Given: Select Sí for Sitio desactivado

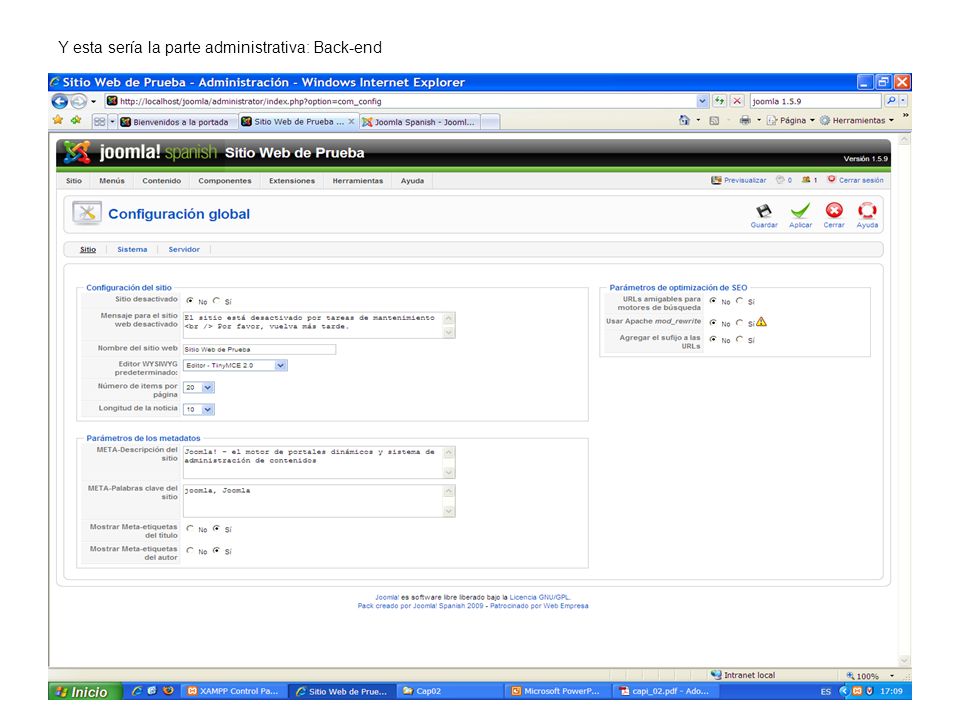Looking at the screenshot, I should [216, 301].
